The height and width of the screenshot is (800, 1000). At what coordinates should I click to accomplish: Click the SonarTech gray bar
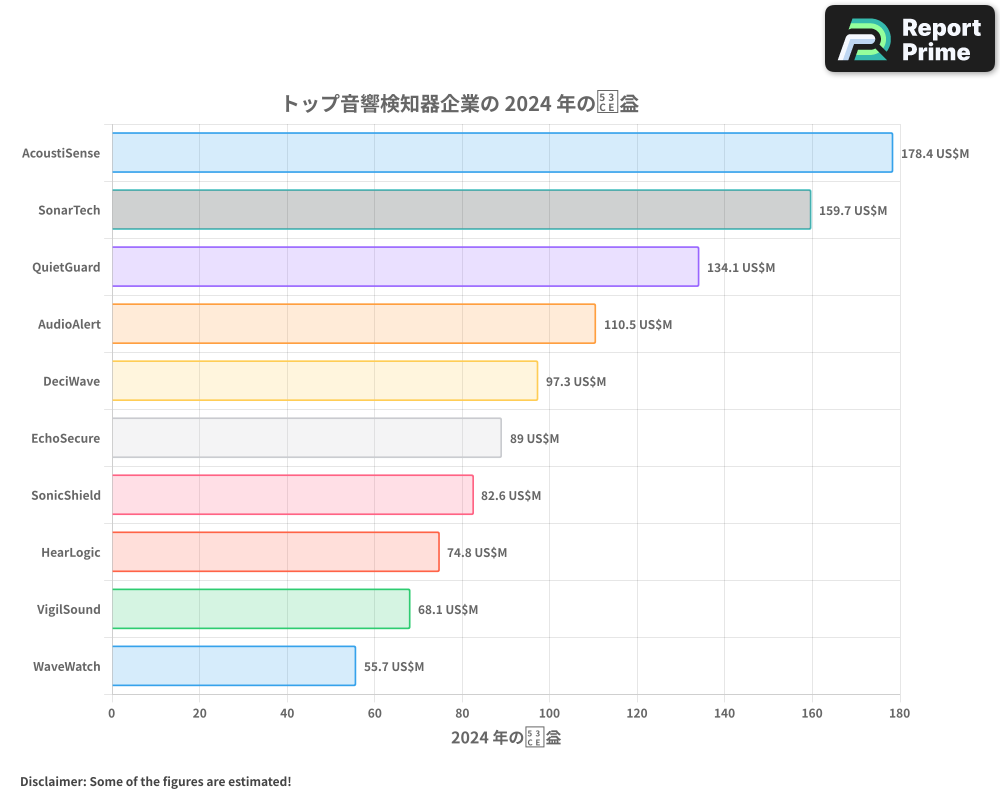[460, 210]
